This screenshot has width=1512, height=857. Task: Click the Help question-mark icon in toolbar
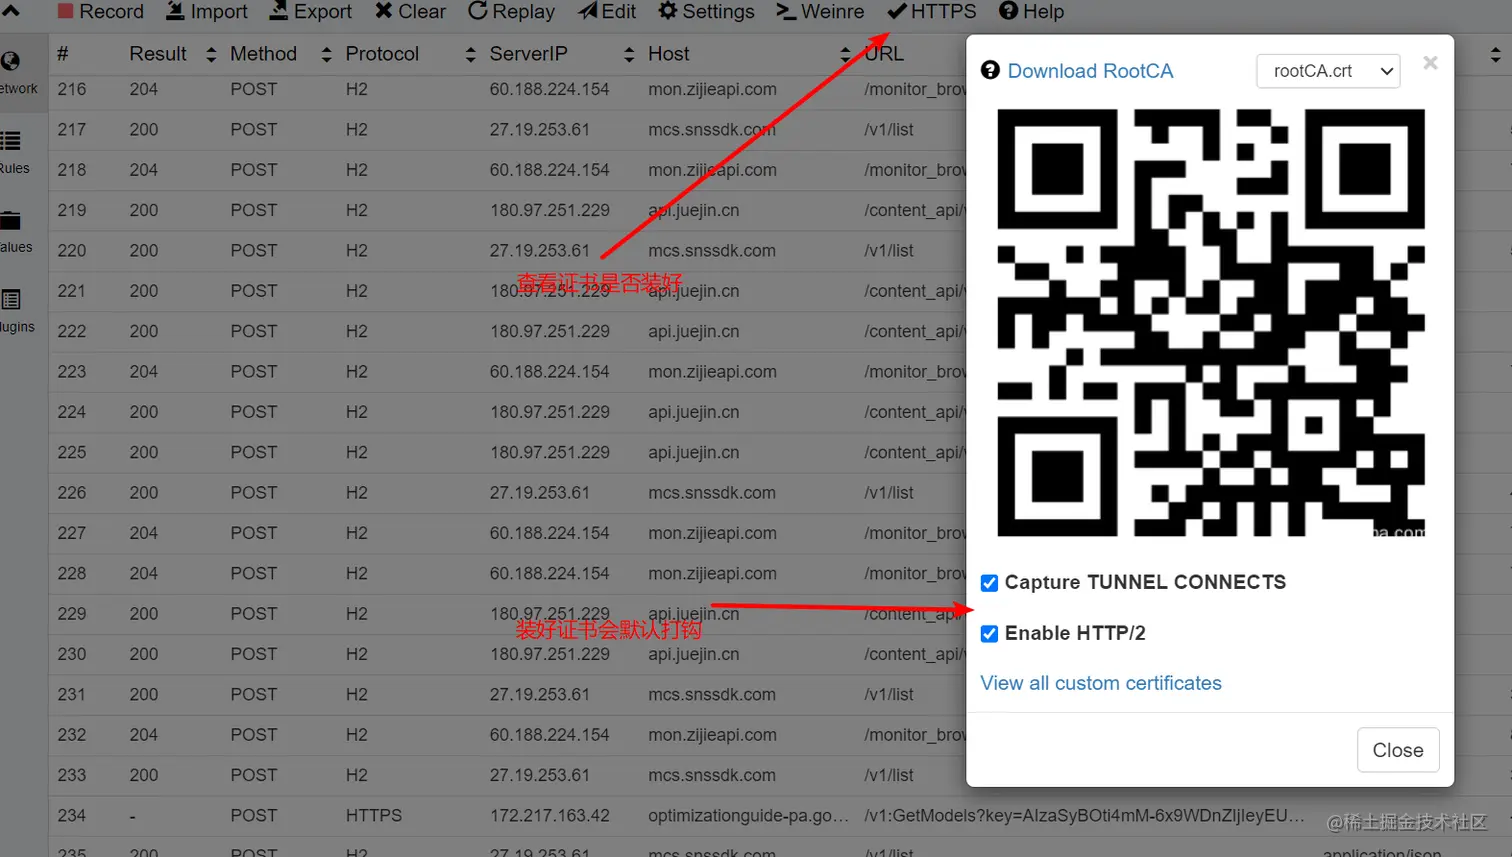click(x=1008, y=11)
